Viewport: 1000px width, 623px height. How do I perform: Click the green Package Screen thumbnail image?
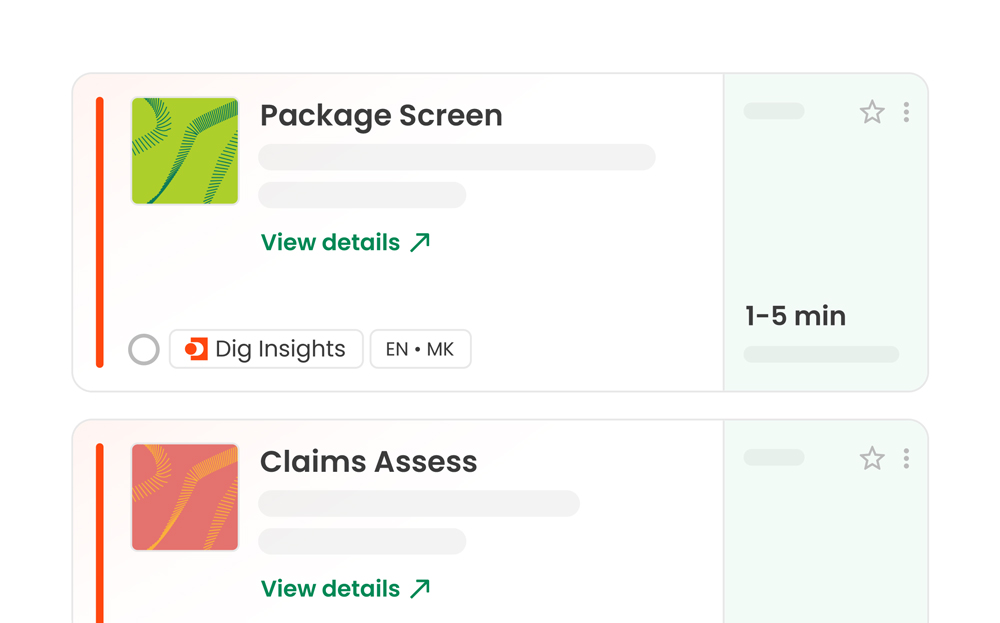tap(185, 150)
